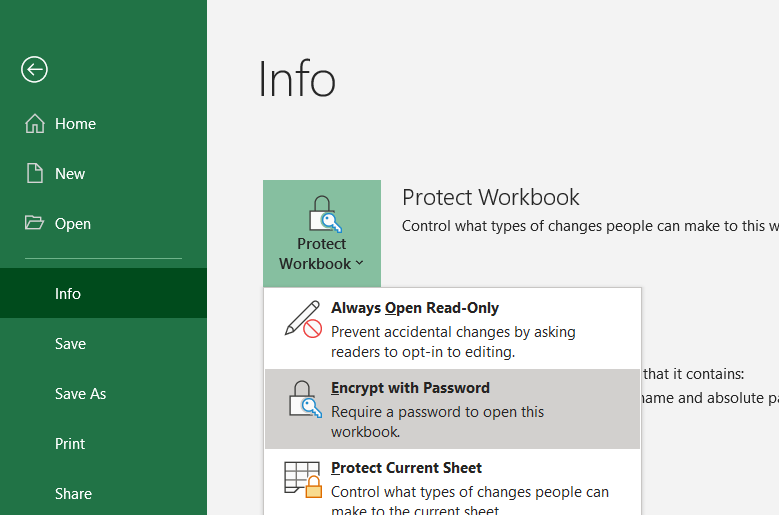Click the Open folder icon
Viewport: 779px width, 515px height.
point(34,222)
